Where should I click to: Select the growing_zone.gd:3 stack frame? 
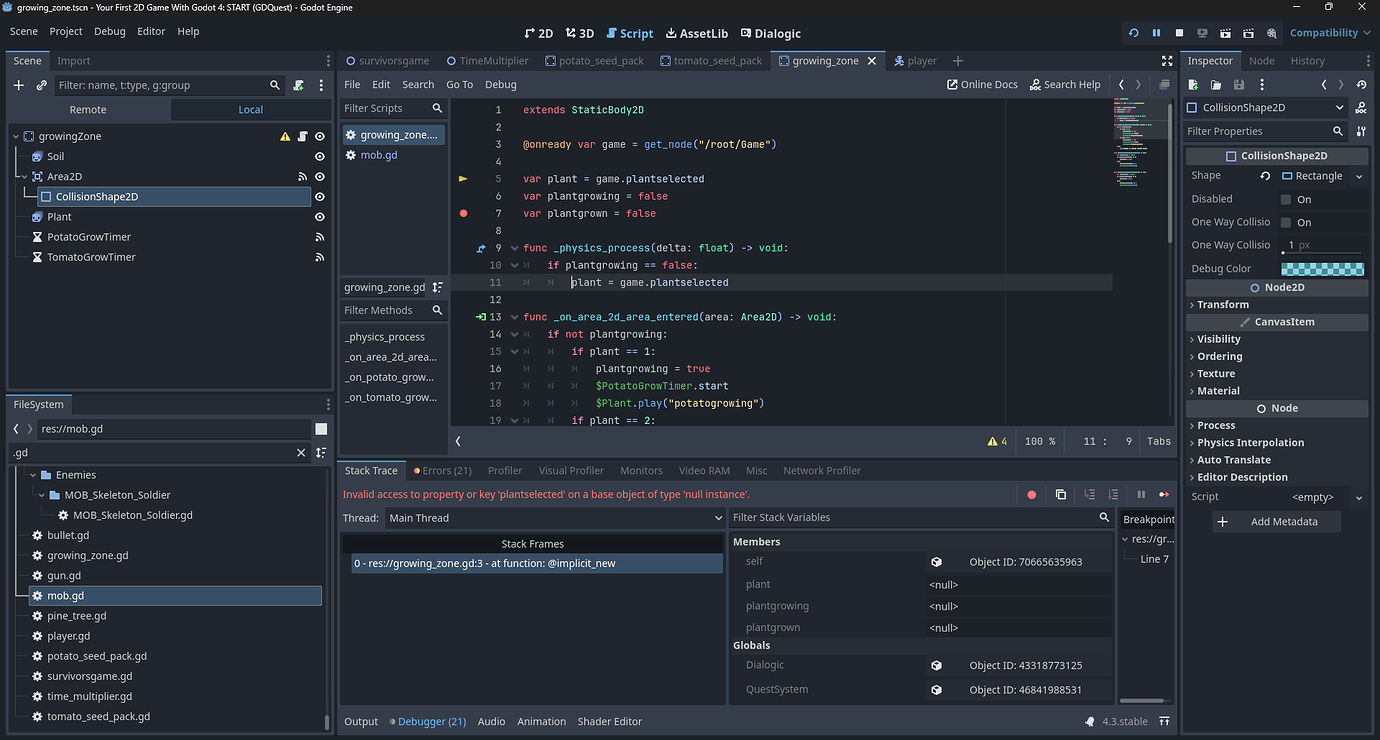tap(533, 562)
